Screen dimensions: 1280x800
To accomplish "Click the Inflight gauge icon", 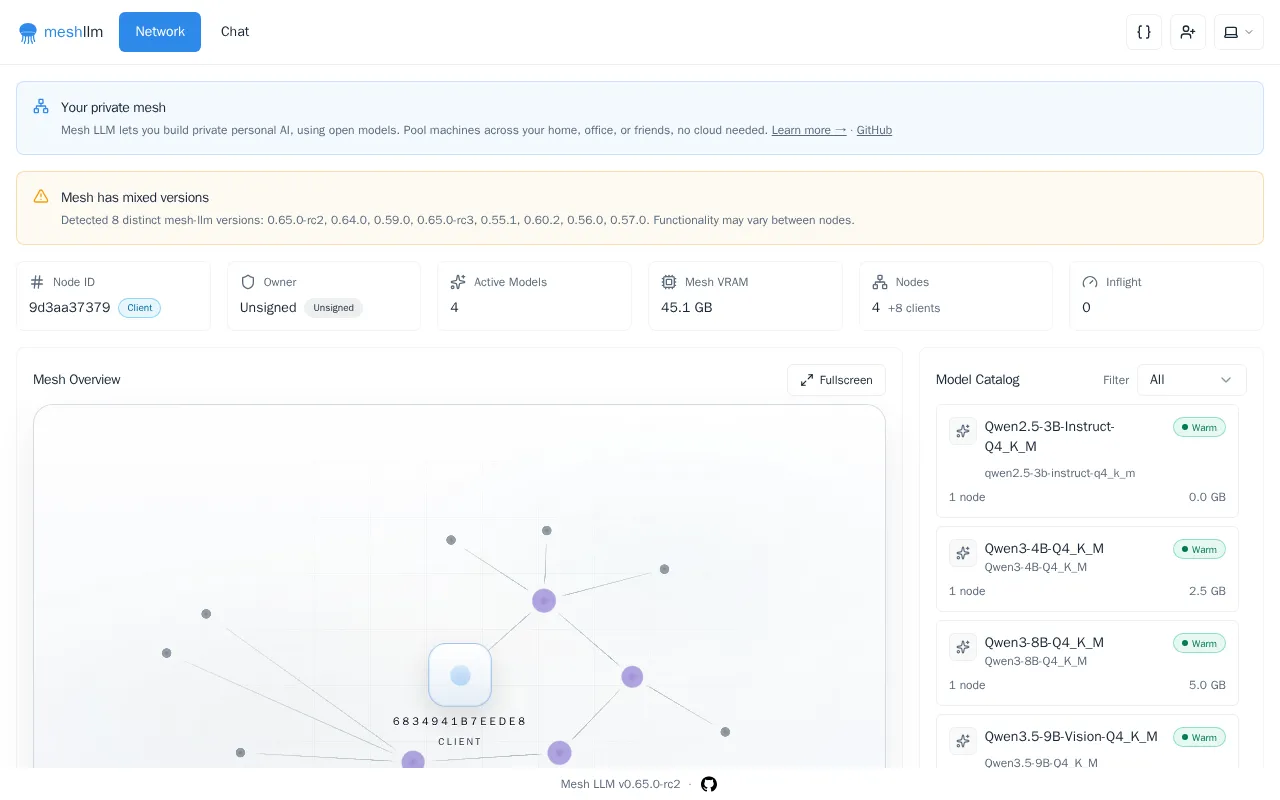I will click(1090, 282).
